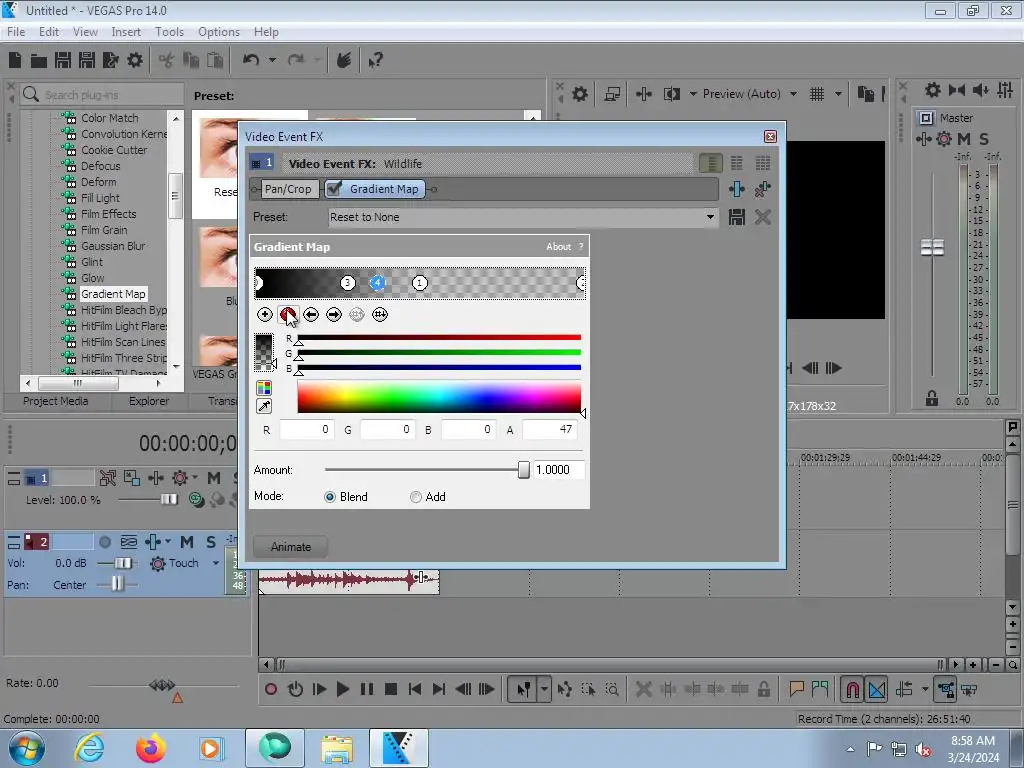Click the preview overlays grid icon
Screen dimensions: 1024x768
[817, 94]
